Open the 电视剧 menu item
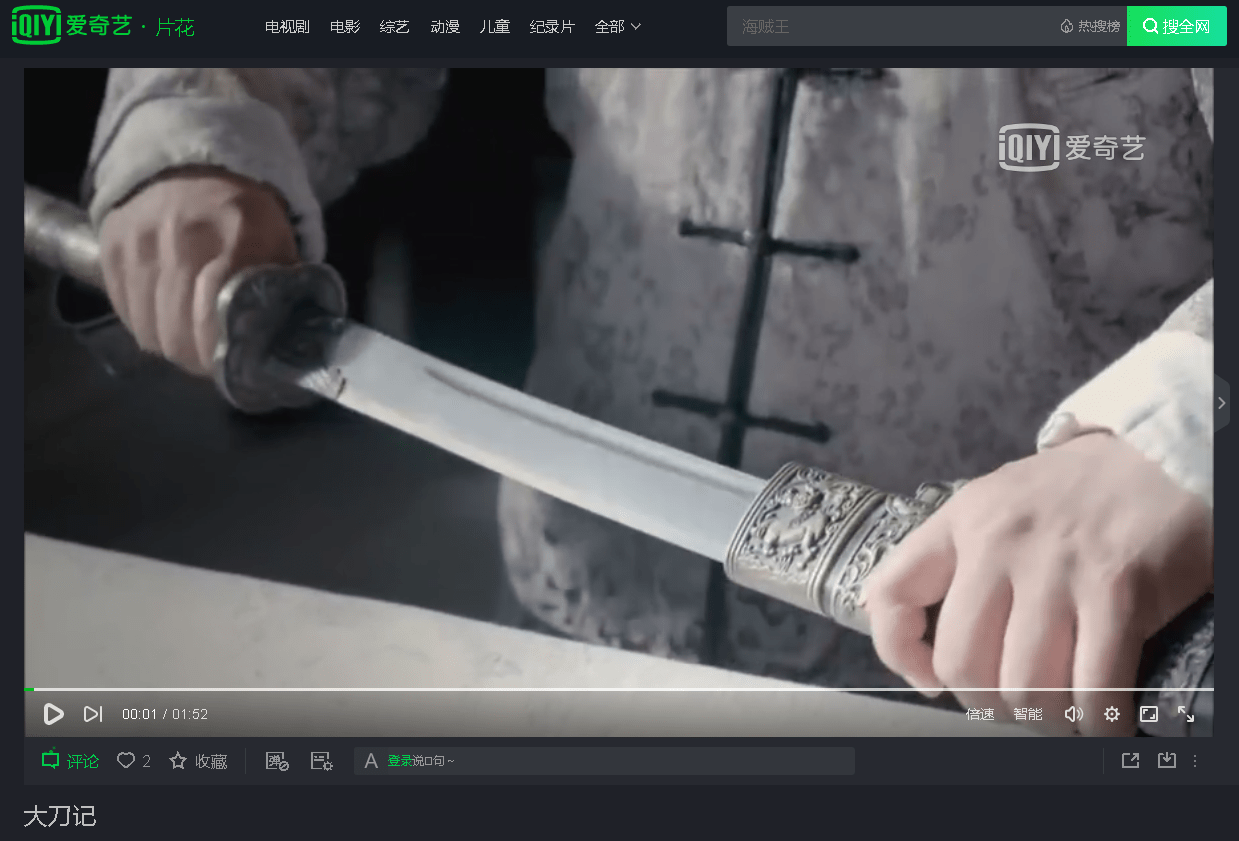This screenshot has width=1239, height=841. tap(287, 27)
